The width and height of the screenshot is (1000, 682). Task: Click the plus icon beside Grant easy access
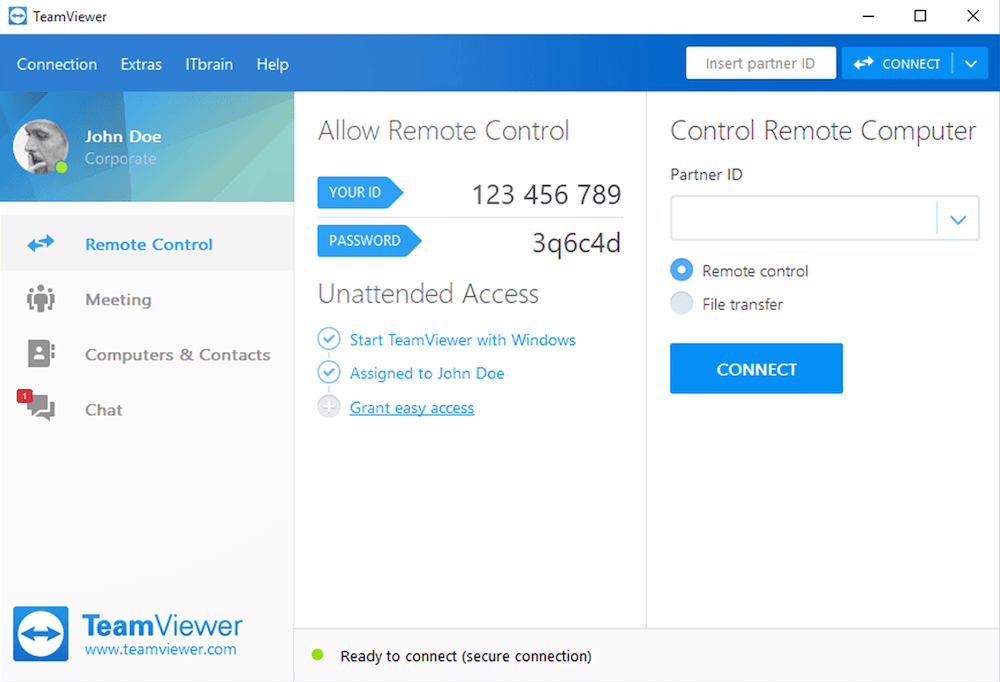pyautogui.click(x=329, y=407)
